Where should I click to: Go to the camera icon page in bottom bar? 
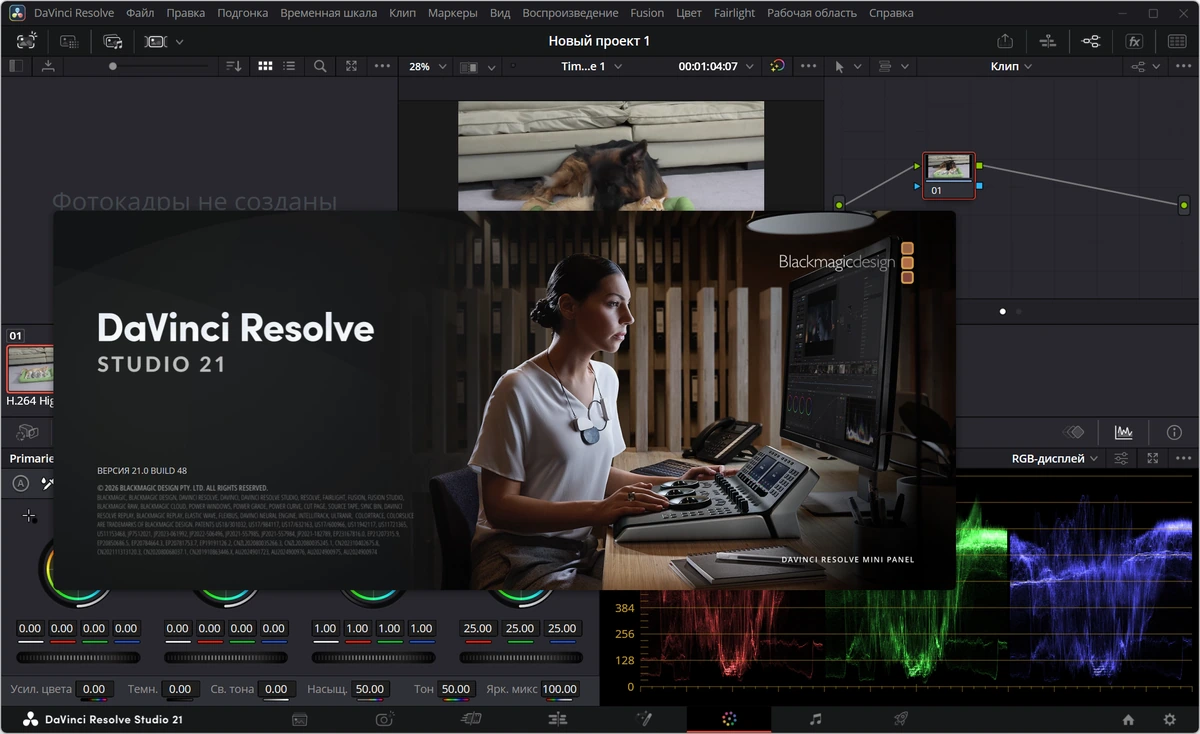click(x=385, y=719)
